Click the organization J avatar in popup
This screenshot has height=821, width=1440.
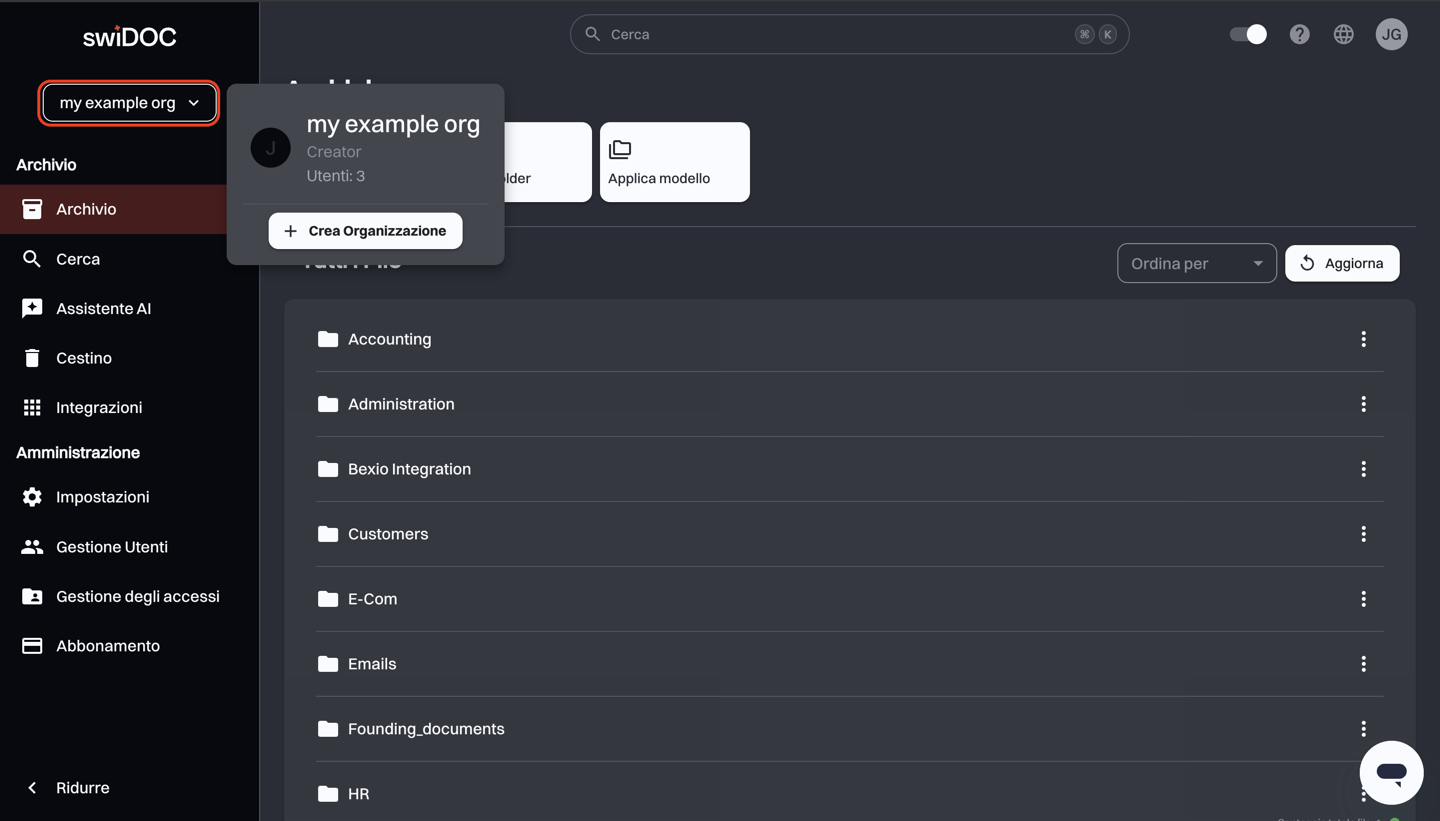[x=270, y=148]
